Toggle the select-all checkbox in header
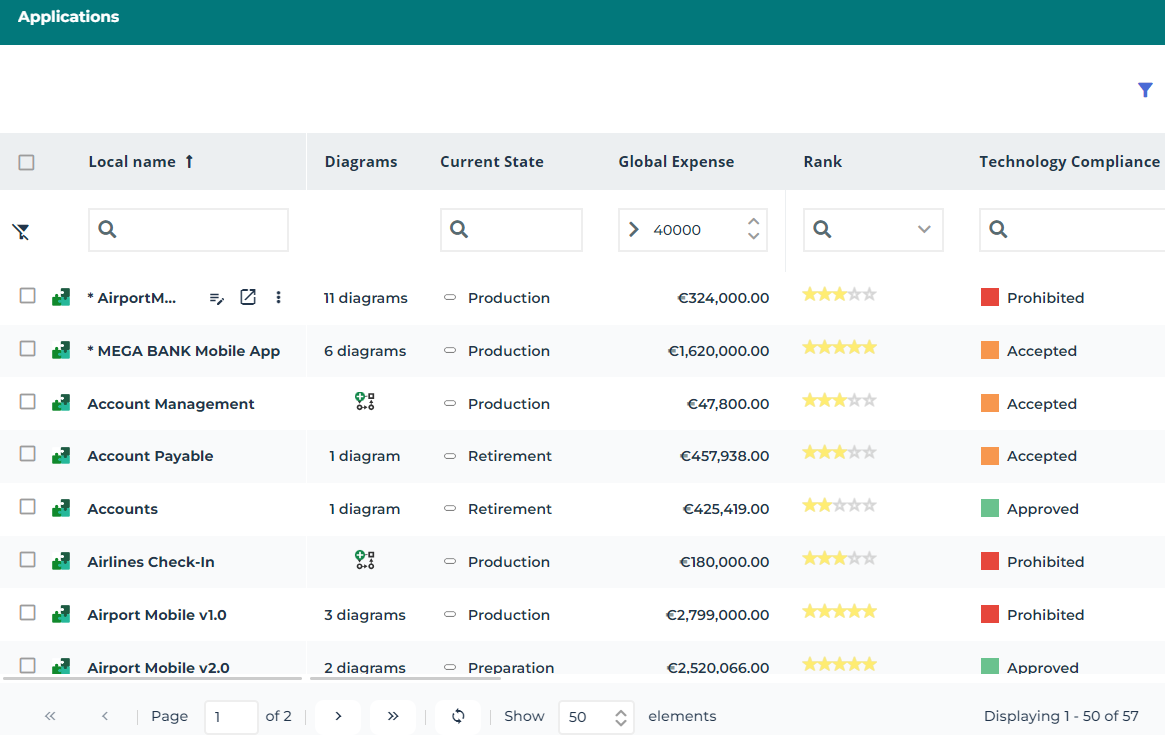Image resolution: width=1165 pixels, height=735 pixels. [x=27, y=162]
